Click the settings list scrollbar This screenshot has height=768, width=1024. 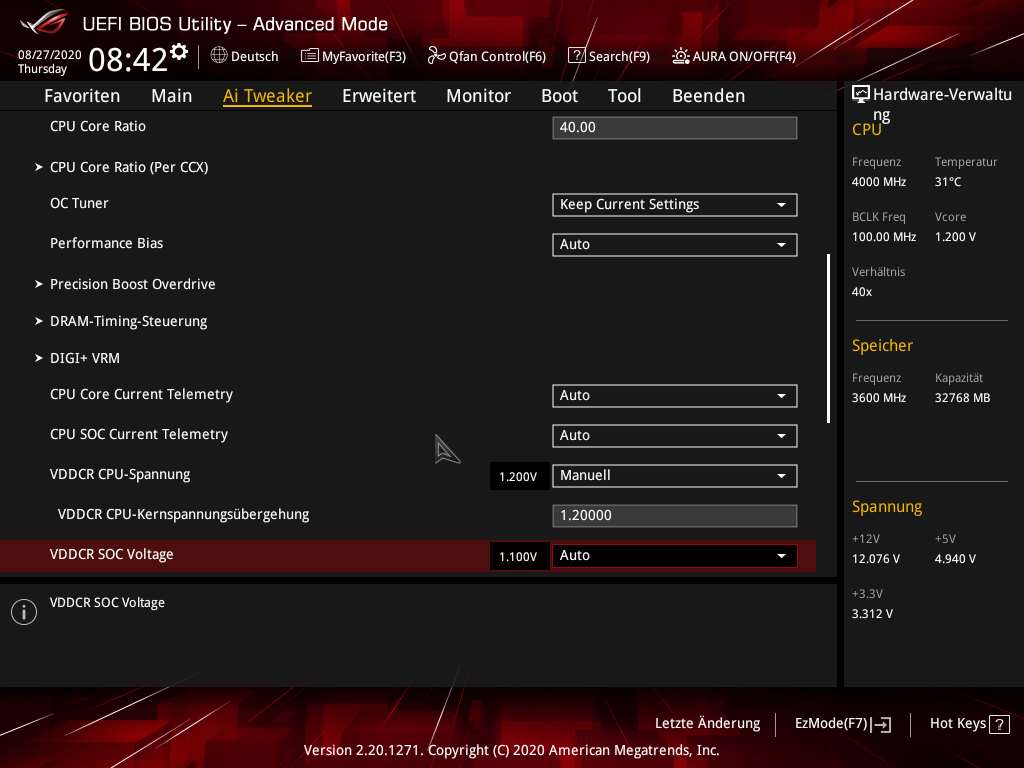[x=828, y=338]
